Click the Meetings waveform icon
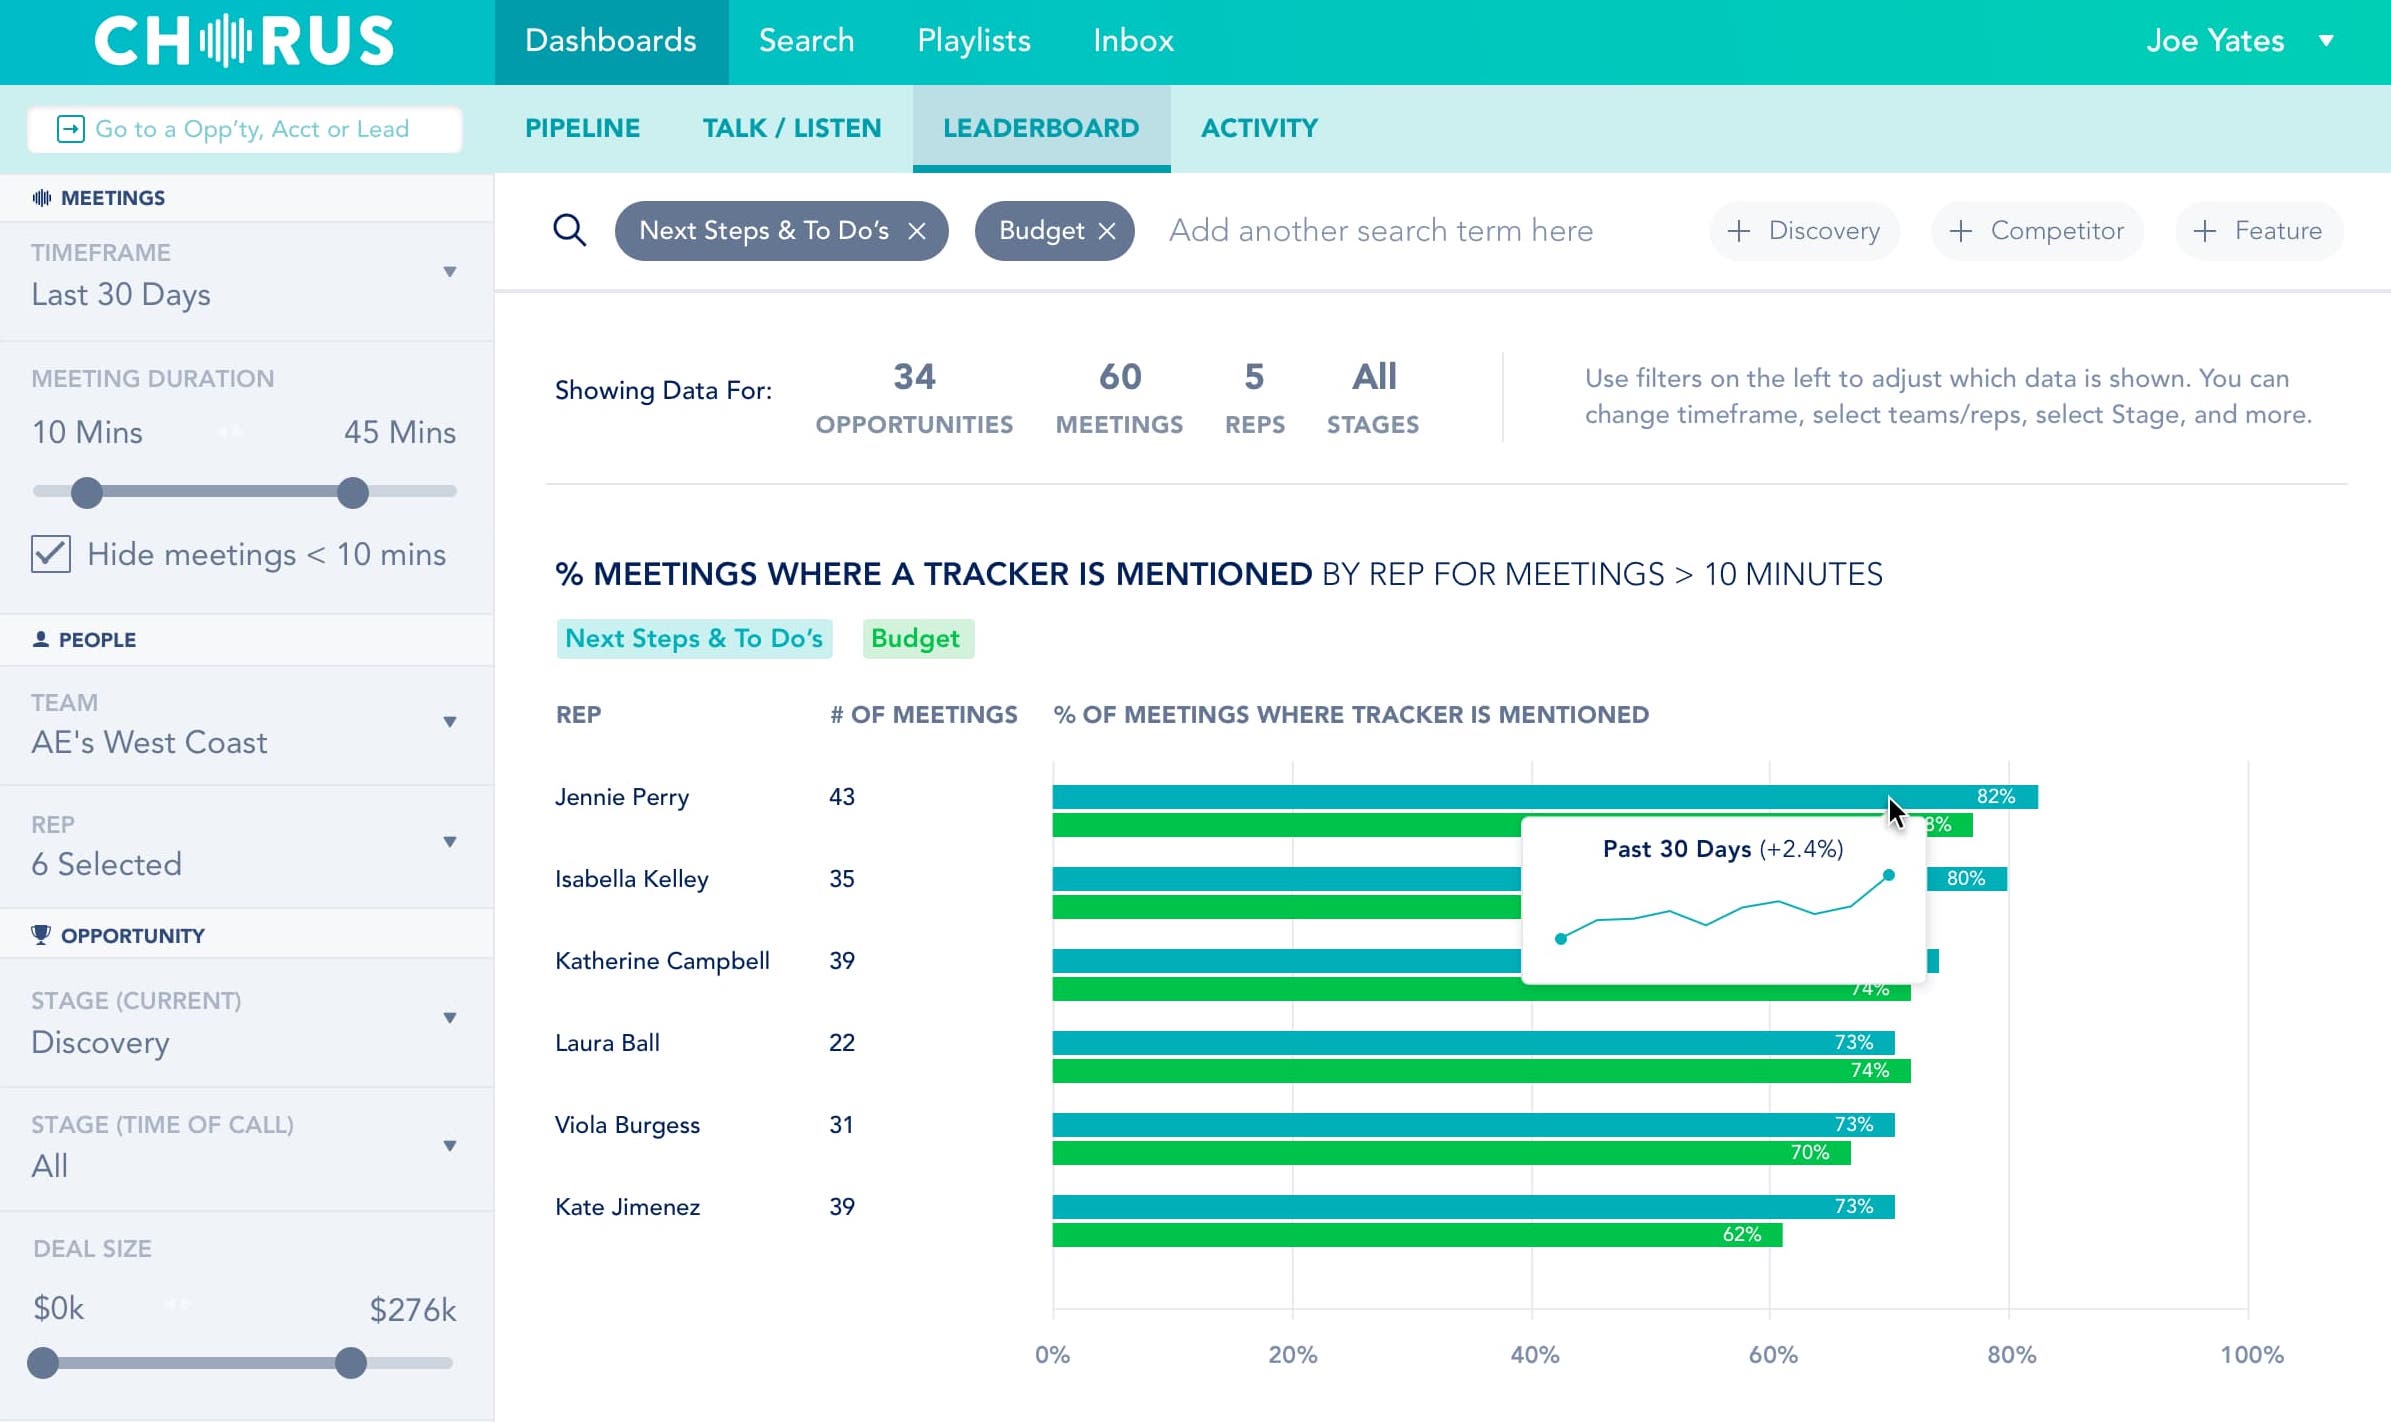 pyautogui.click(x=41, y=198)
